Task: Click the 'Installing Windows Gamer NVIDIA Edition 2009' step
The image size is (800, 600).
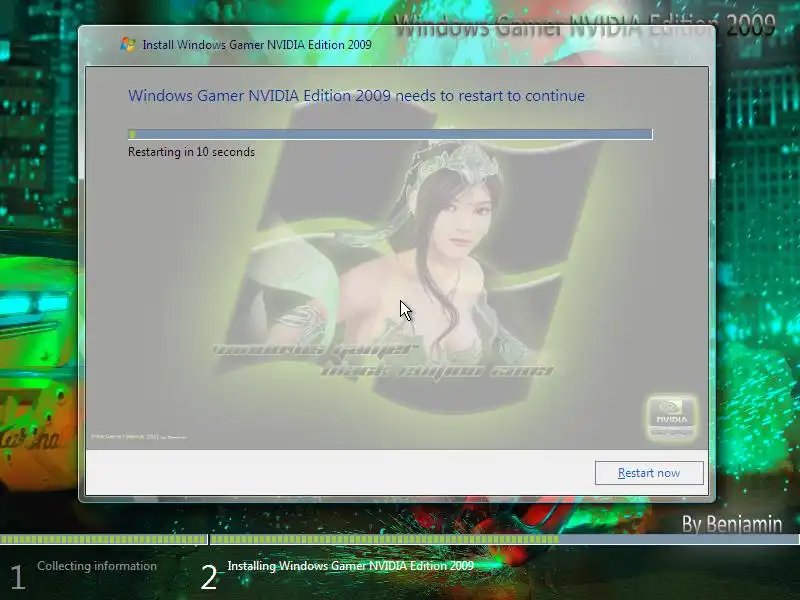Action: (x=351, y=566)
